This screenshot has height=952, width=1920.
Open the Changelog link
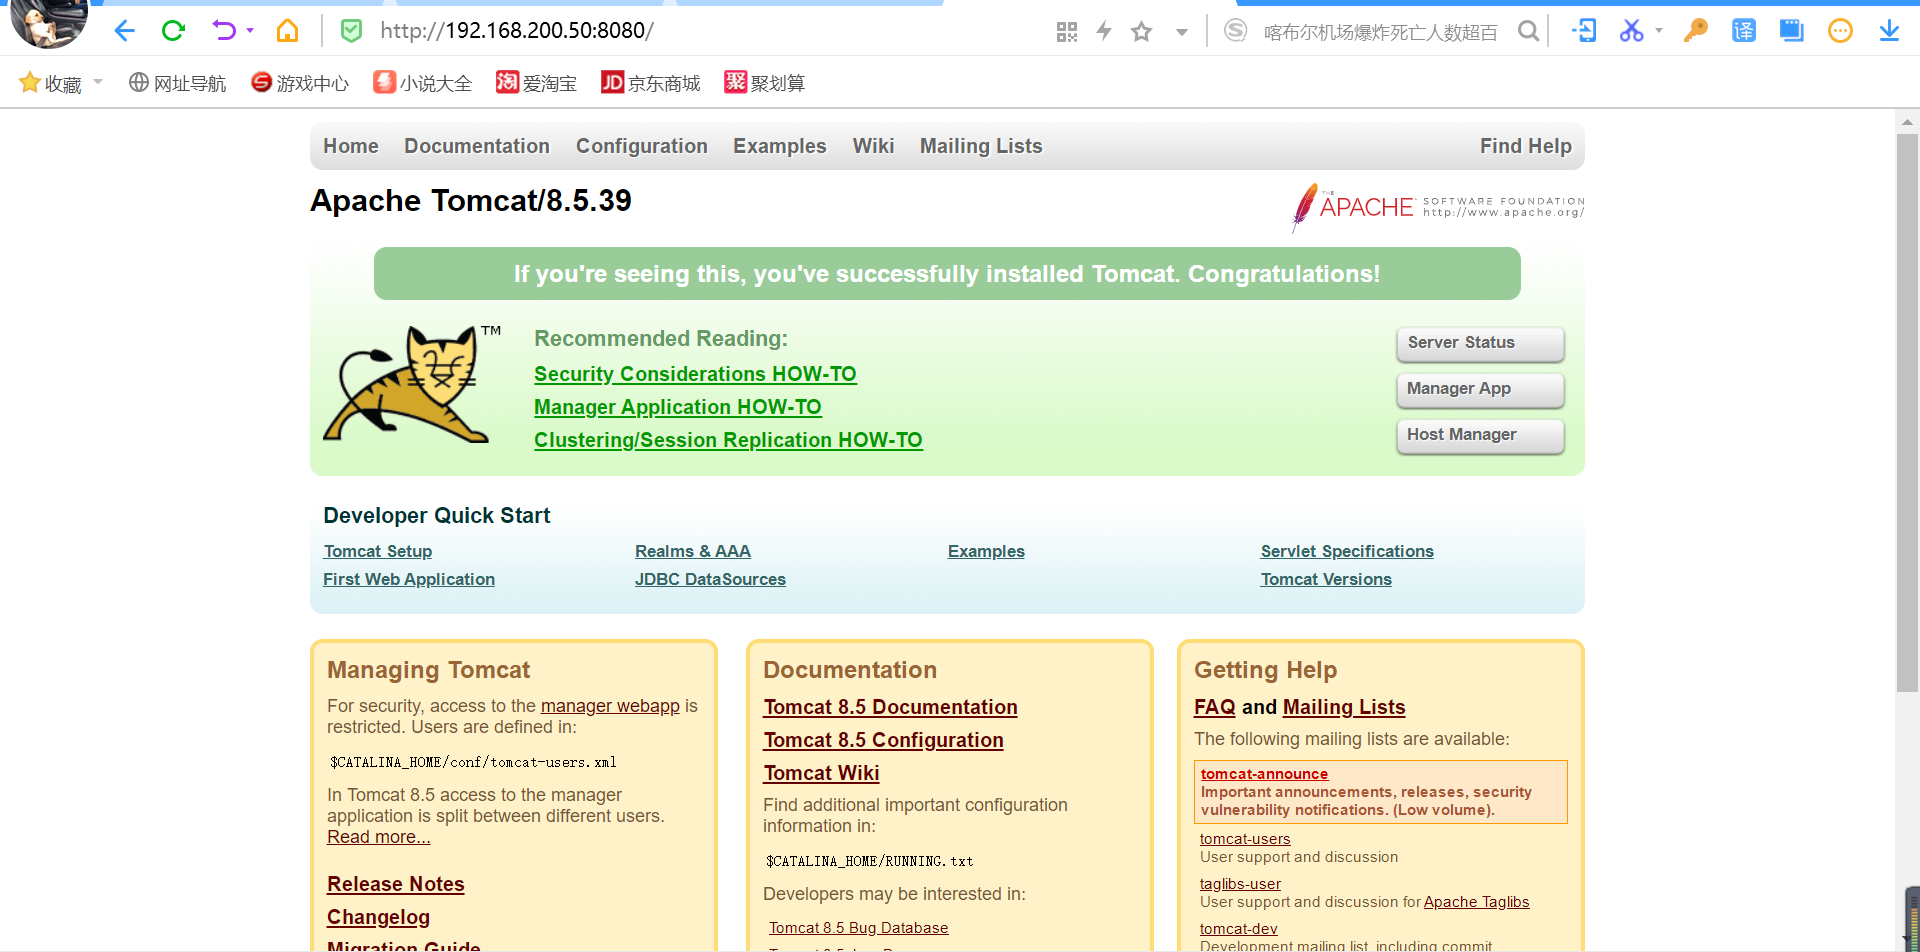[378, 917]
